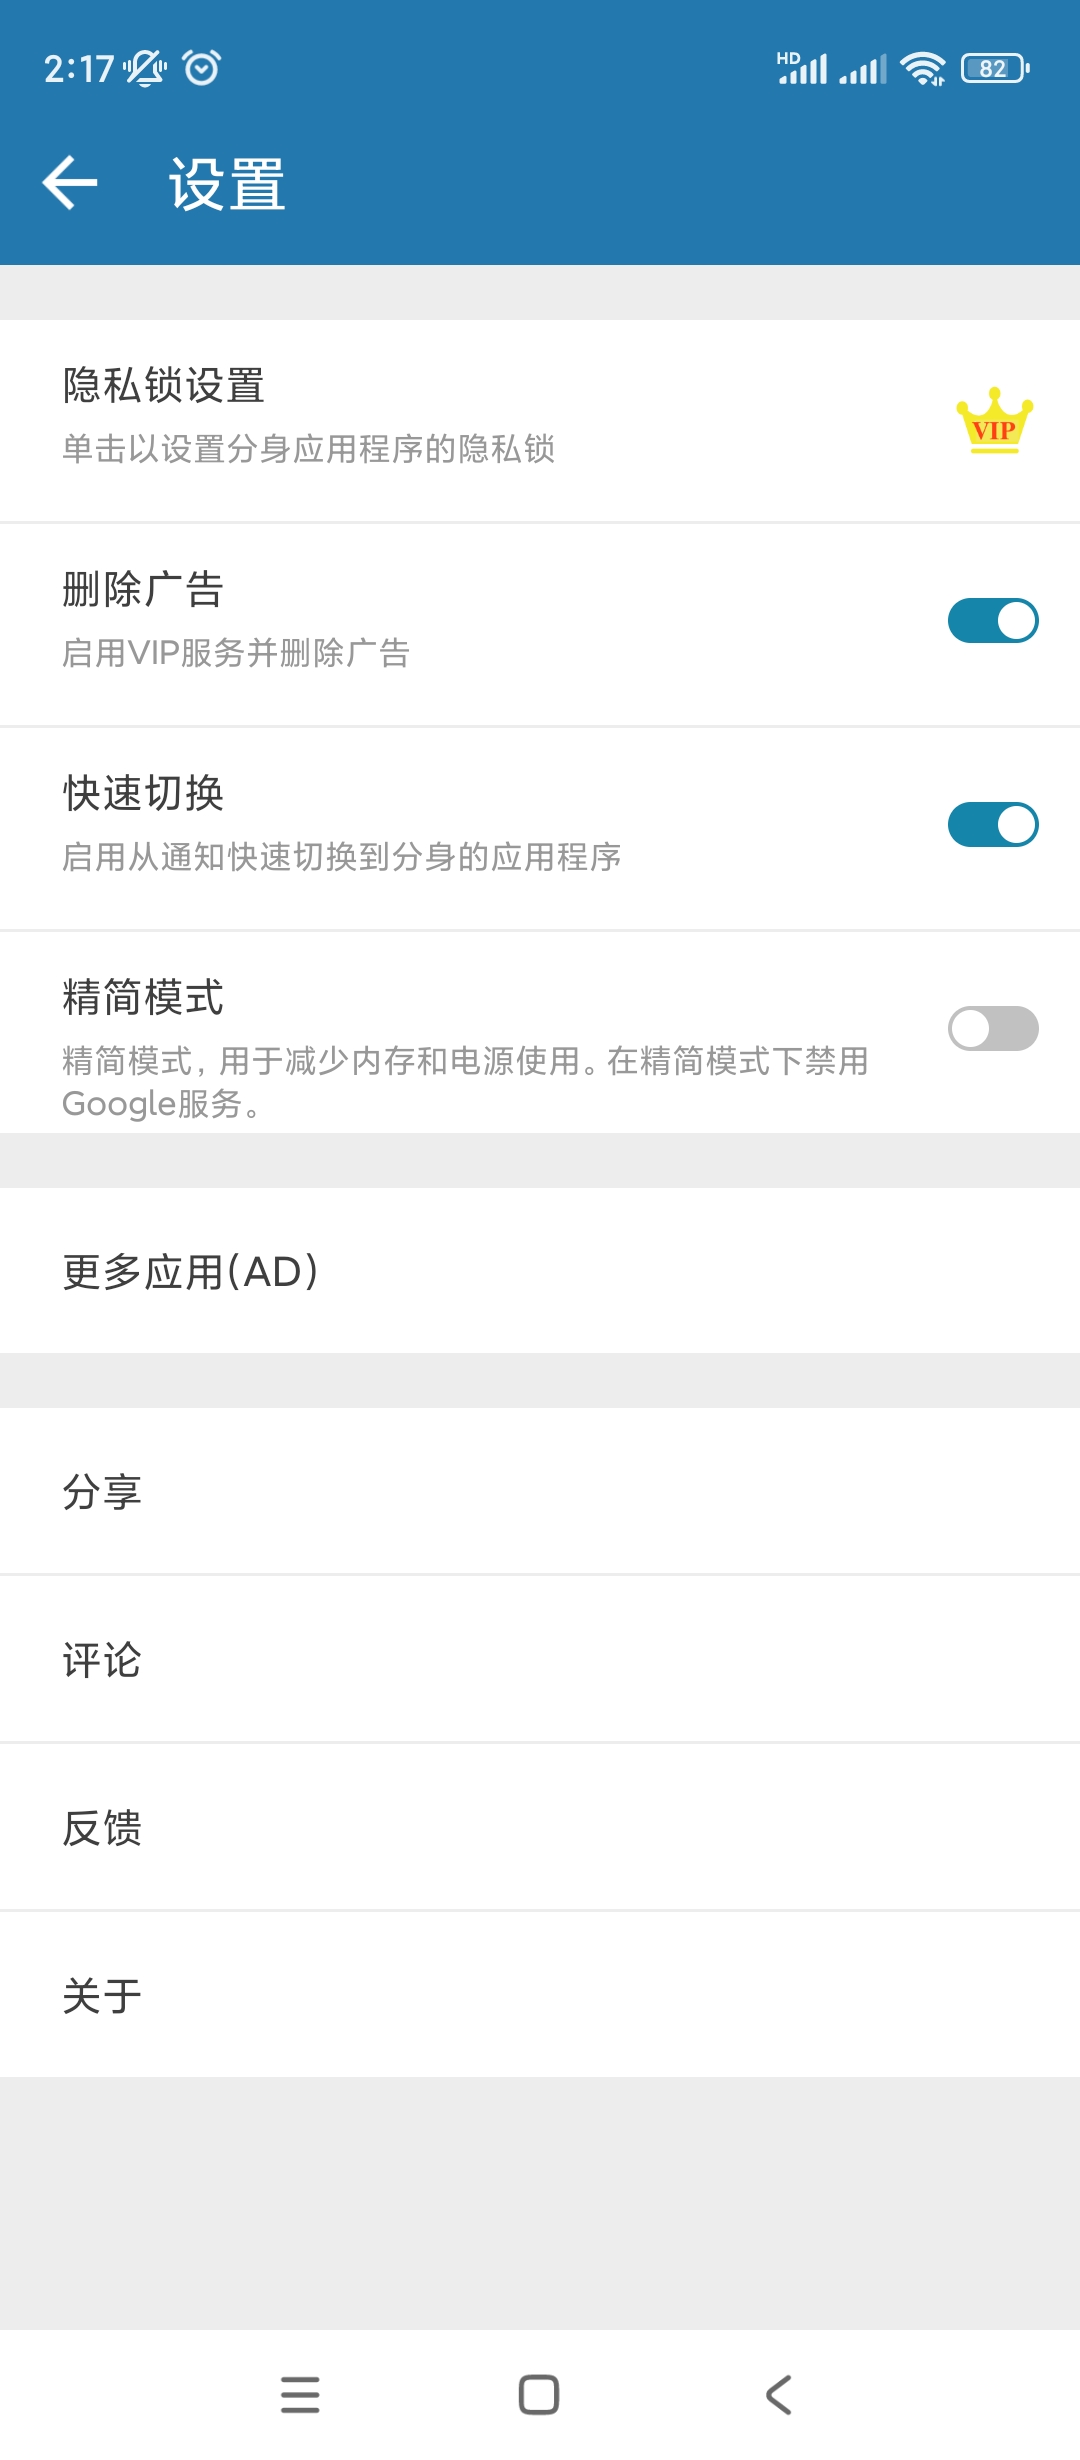Screen dimensions: 1080x2460
Task: Tap the 设置 page title
Action: point(227,185)
